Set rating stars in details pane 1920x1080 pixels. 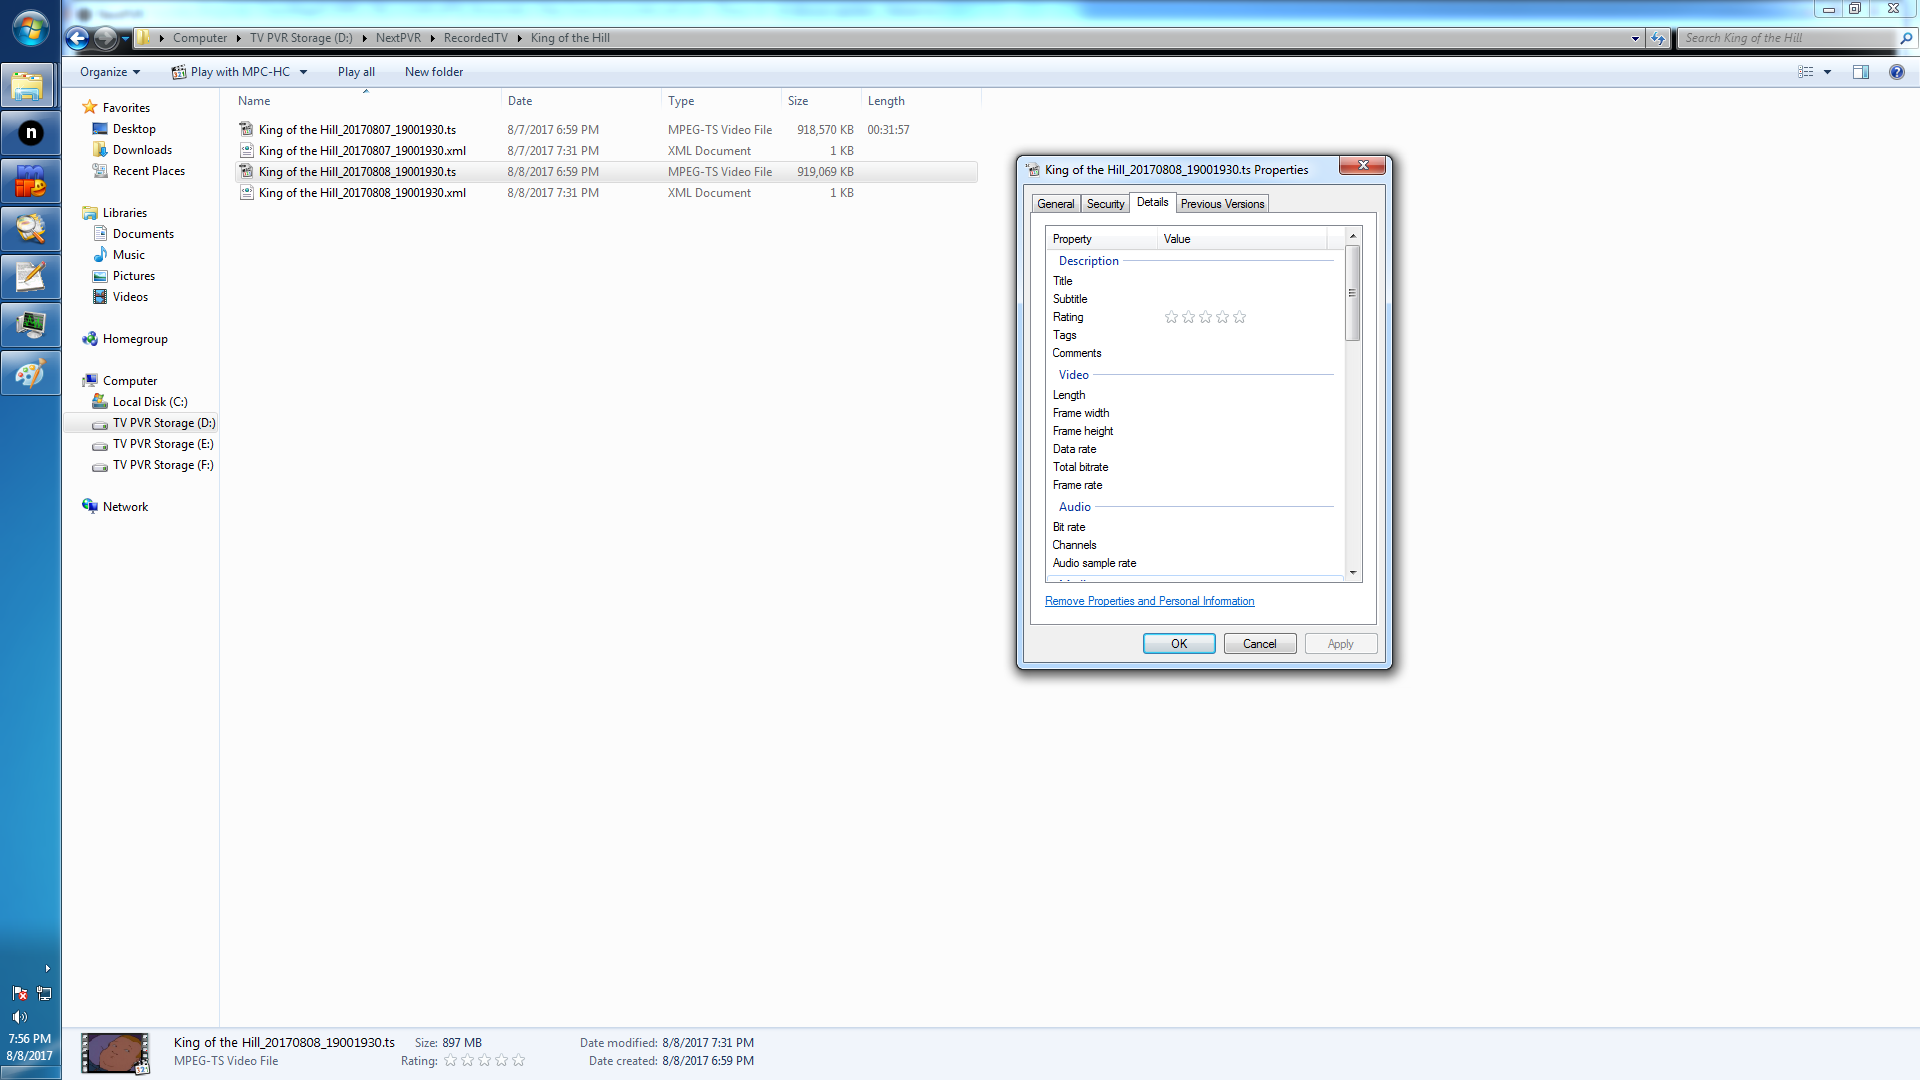tap(484, 1061)
